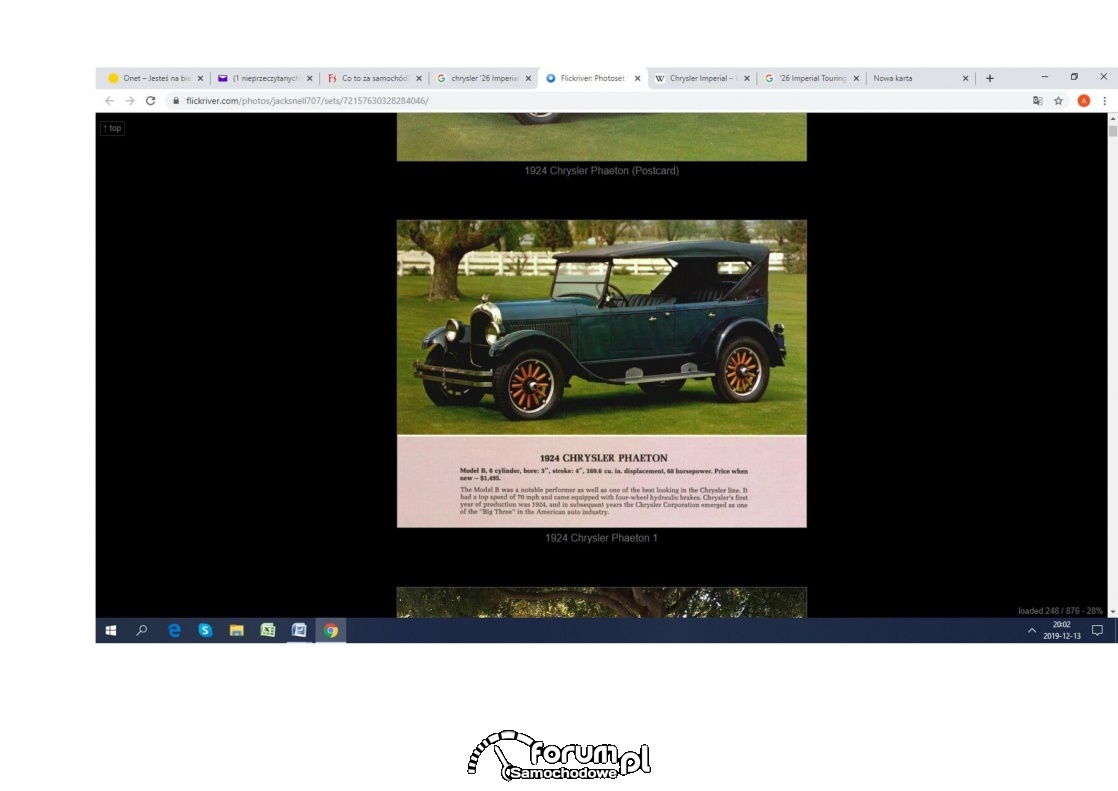
Task: Close the Chrysler Imperial Wikipedia tab
Action: pos(747,78)
